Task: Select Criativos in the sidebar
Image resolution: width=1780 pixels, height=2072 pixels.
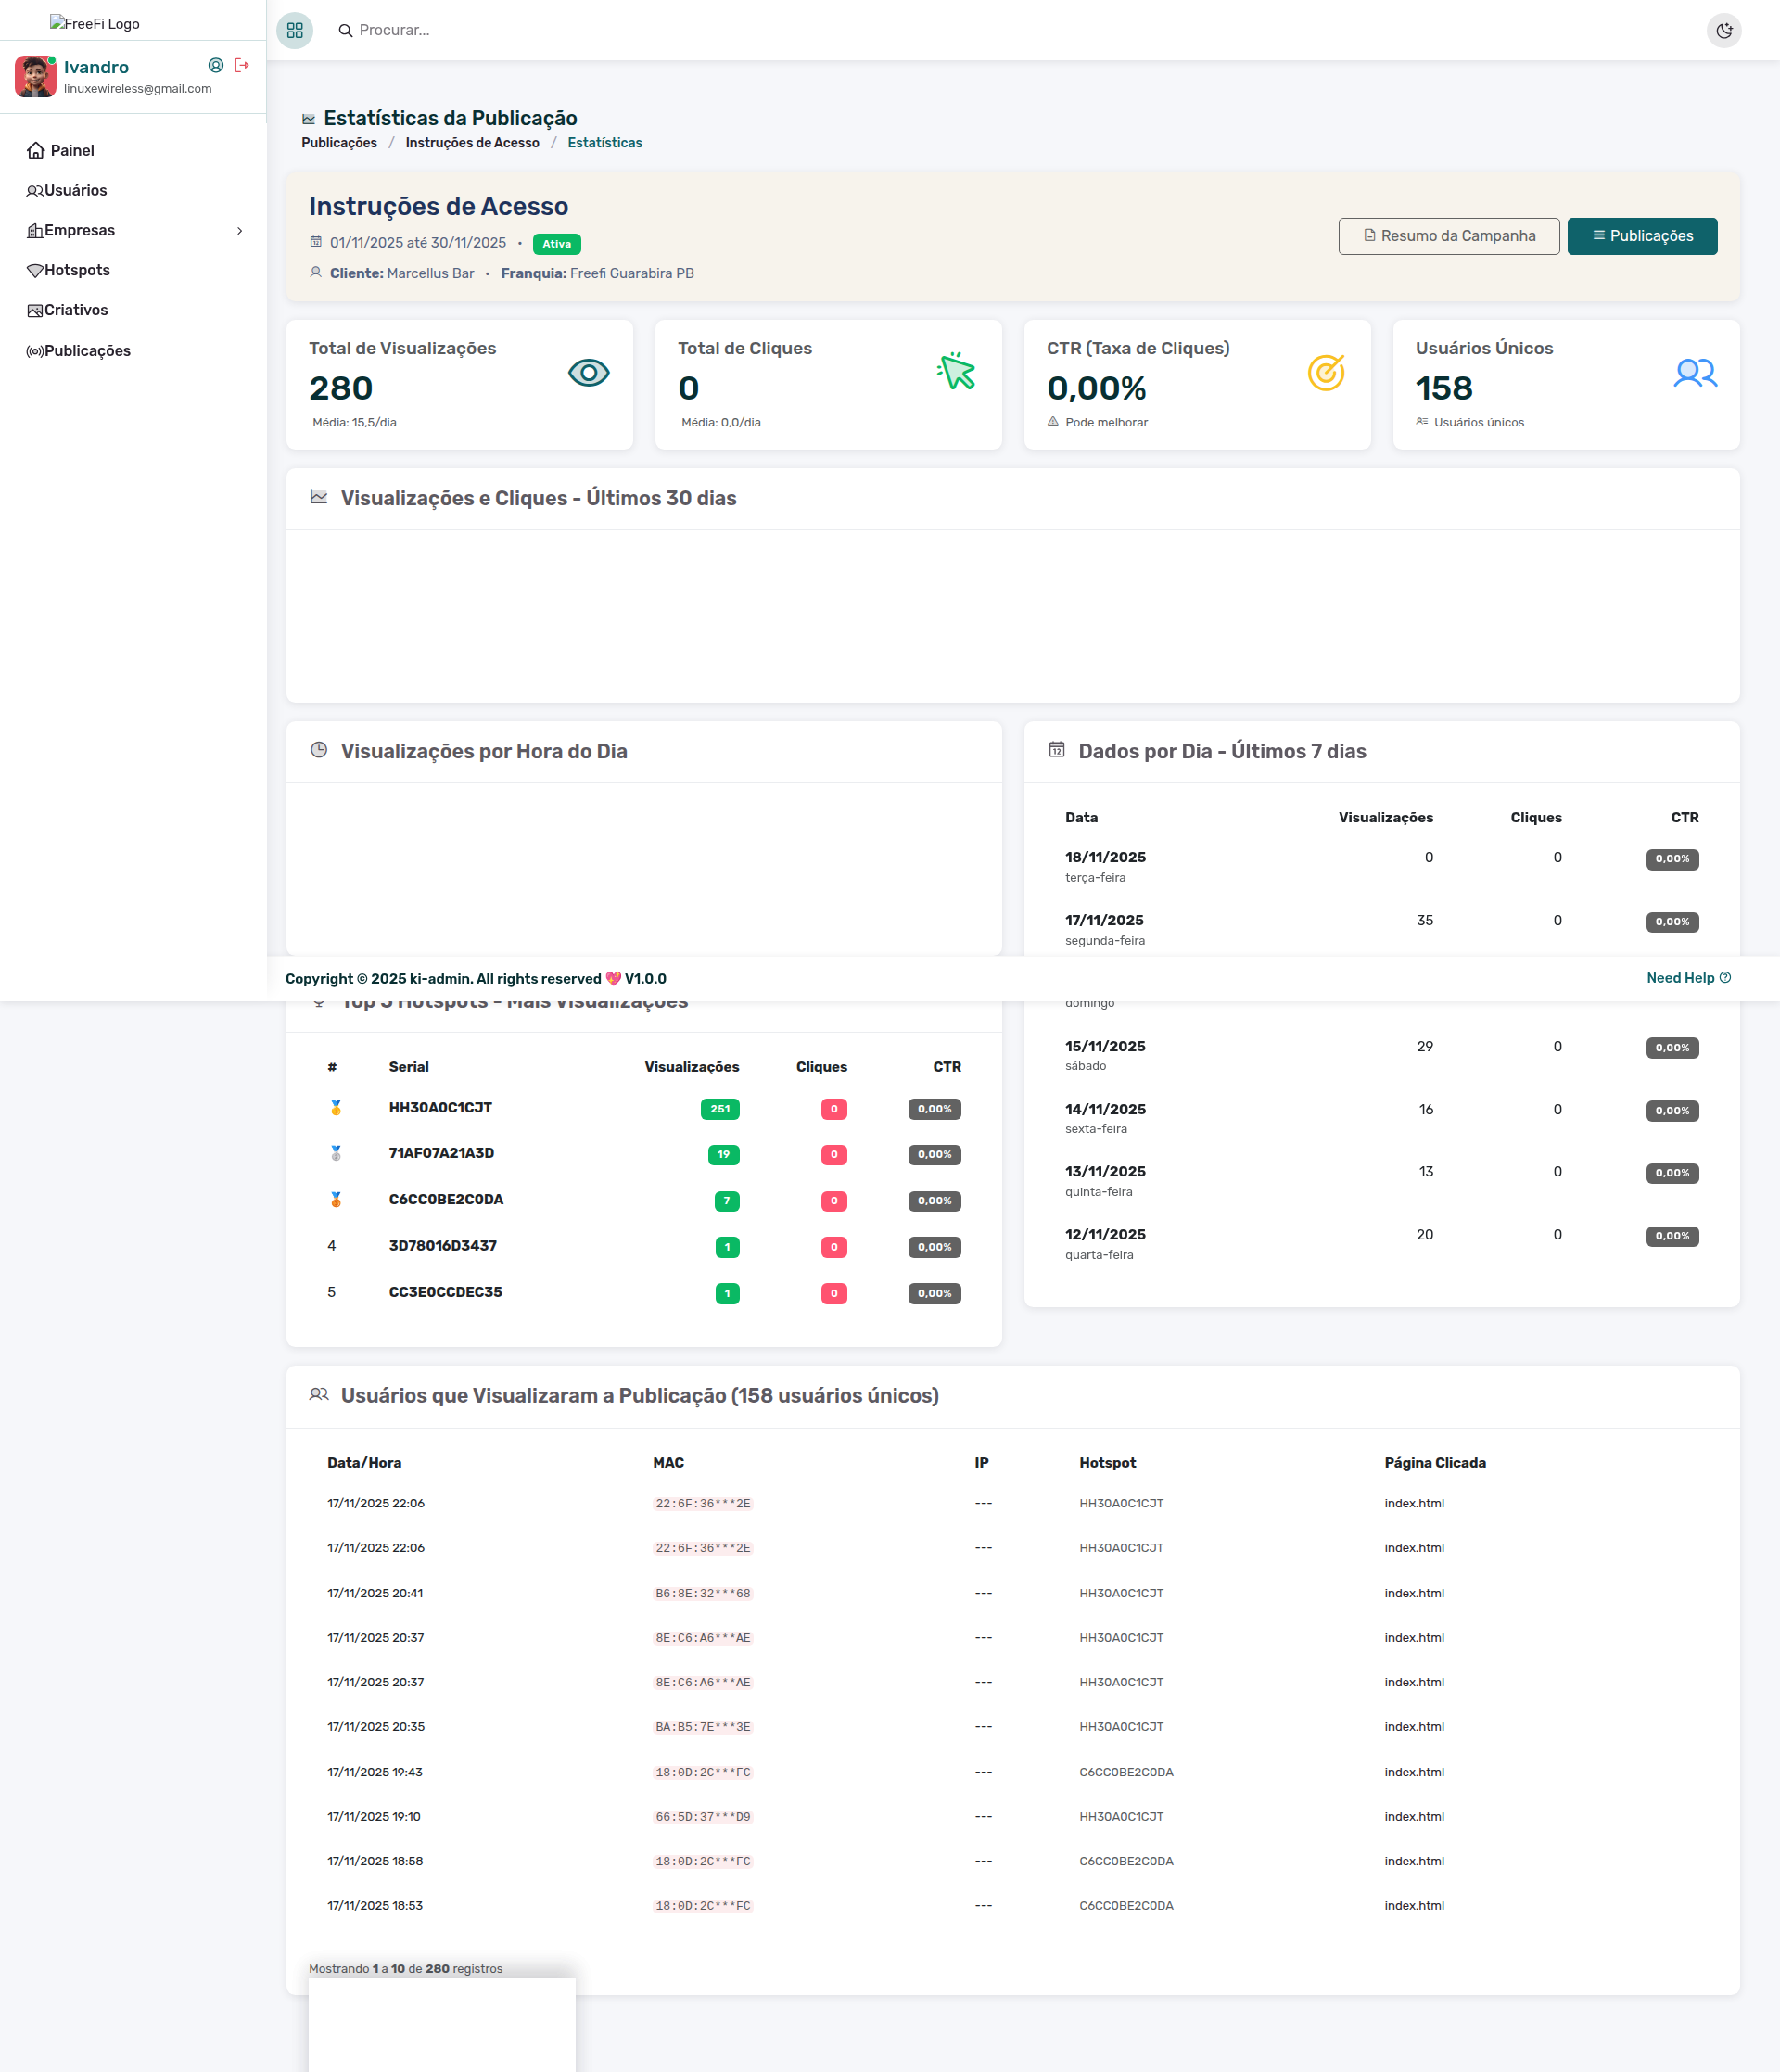Action: pyautogui.click(x=75, y=310)
